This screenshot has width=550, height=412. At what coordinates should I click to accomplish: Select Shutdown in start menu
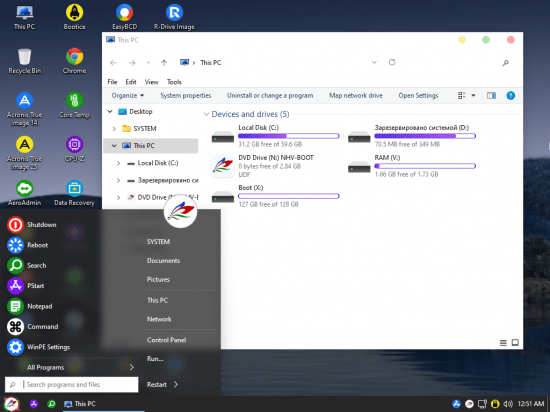click(x=32, y=225)
